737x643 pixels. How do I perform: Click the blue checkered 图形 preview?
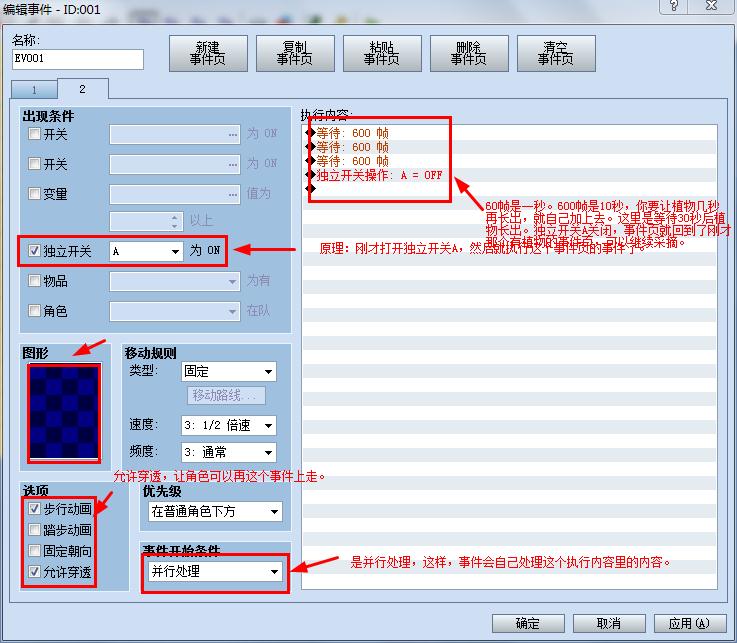coord(64,412)
